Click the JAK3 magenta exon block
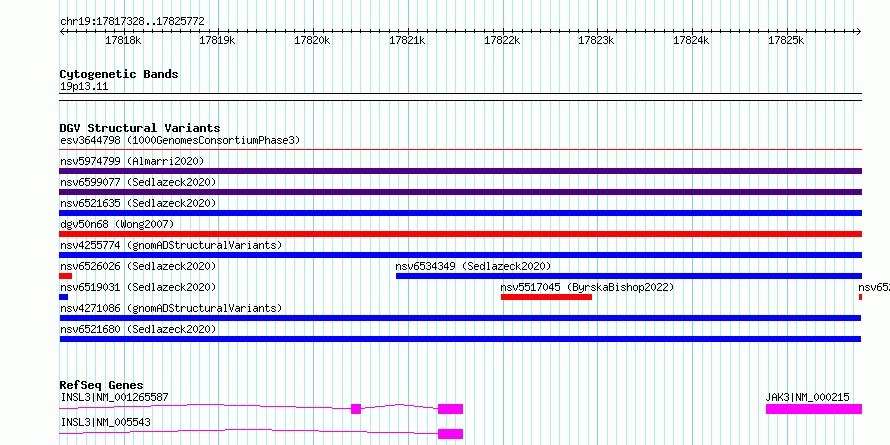The image size is (890, 445). pos(814,409)
